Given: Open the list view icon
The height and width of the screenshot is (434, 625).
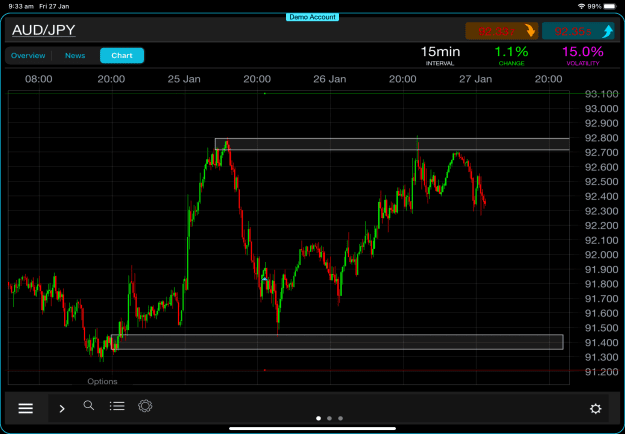Looking at the screenshot, I should [x=117, y=406].
